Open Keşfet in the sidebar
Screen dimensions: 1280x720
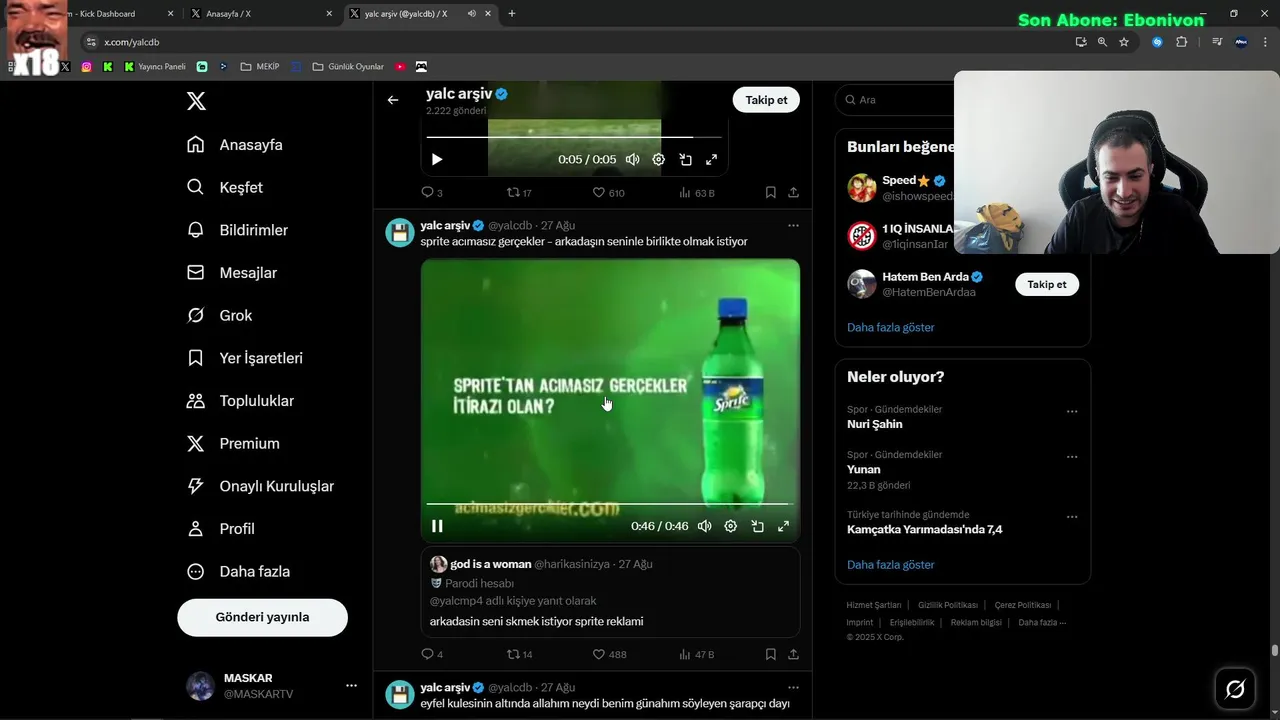[225, 187]
